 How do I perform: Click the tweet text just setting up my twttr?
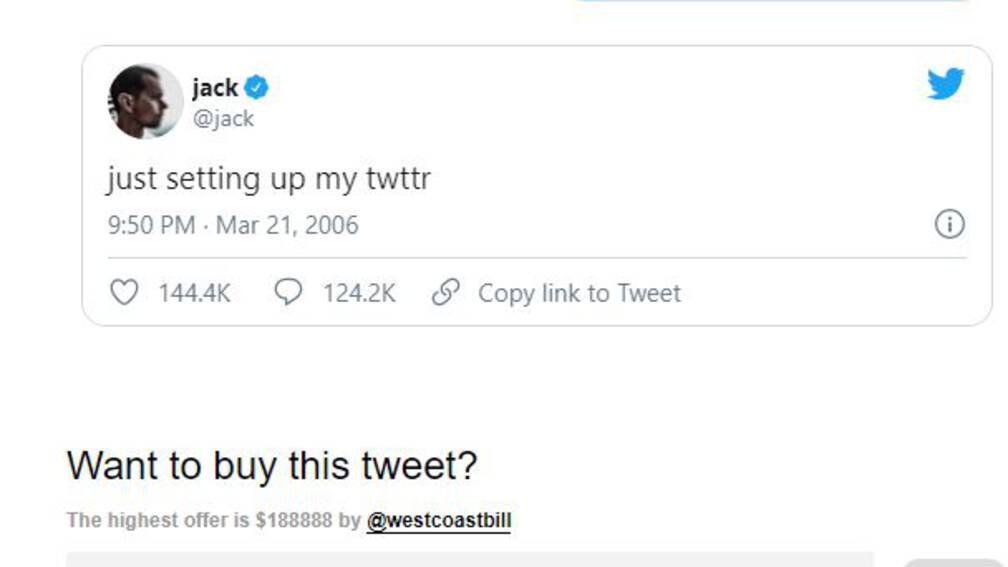pyautogui.click(x=269, y=179)
